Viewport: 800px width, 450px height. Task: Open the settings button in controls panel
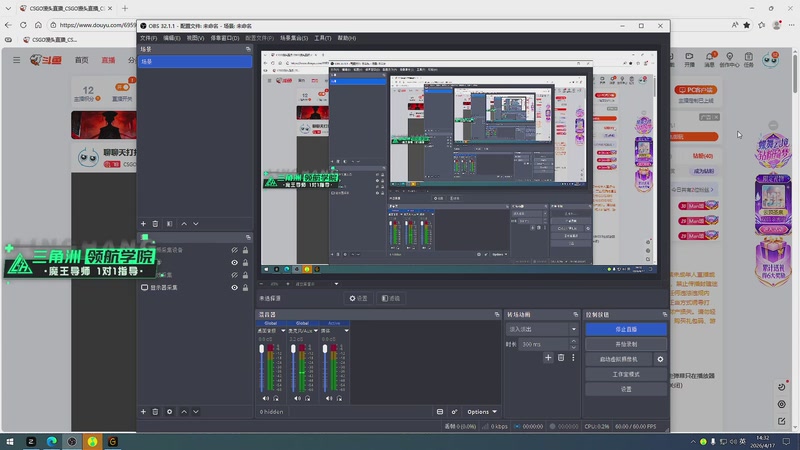coord(626,389)
